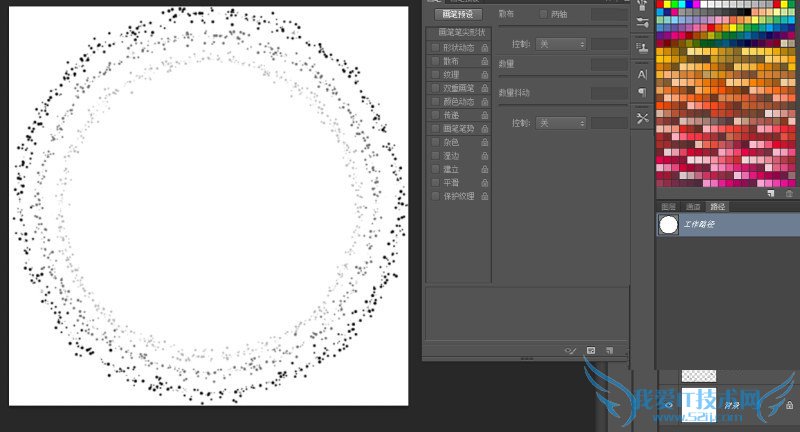Click the 数量抖动 value input field
800x432 pixels.
pyautogui.click(x=609, y=93)
